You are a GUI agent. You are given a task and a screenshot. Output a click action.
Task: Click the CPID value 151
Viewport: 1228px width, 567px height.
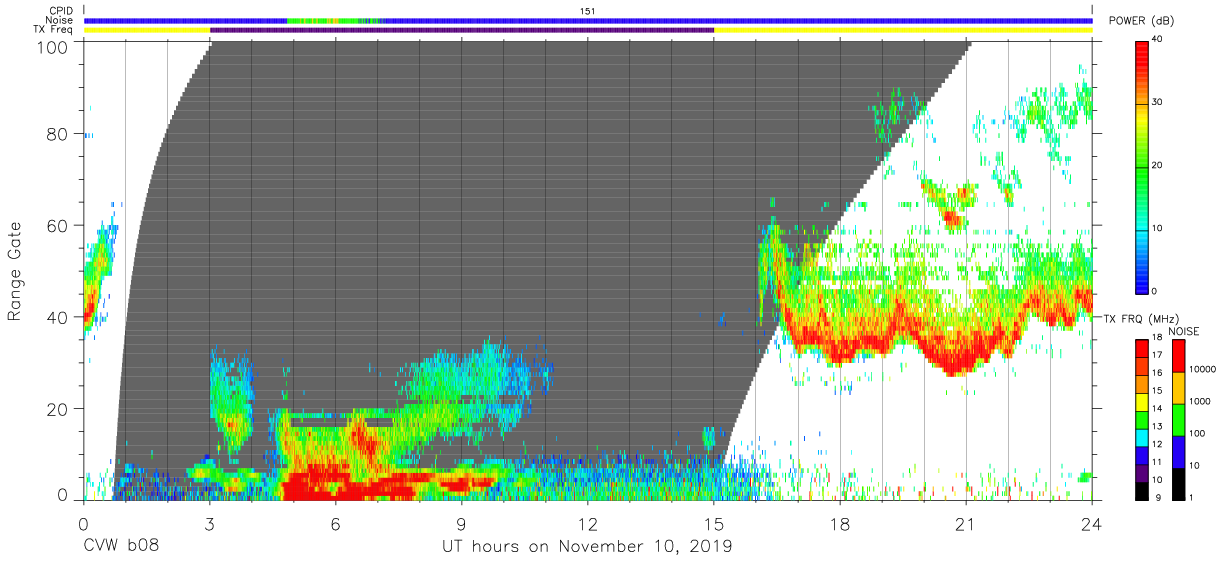tap(588, 11)
